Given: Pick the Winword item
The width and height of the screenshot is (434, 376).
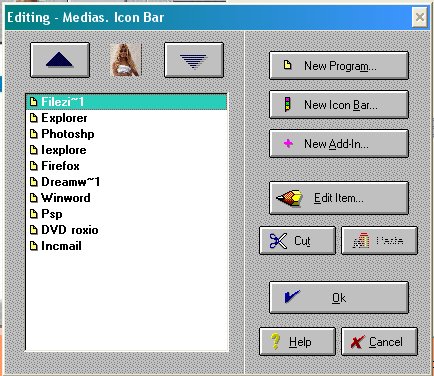Looking at the screenshot, I should 126,198.
